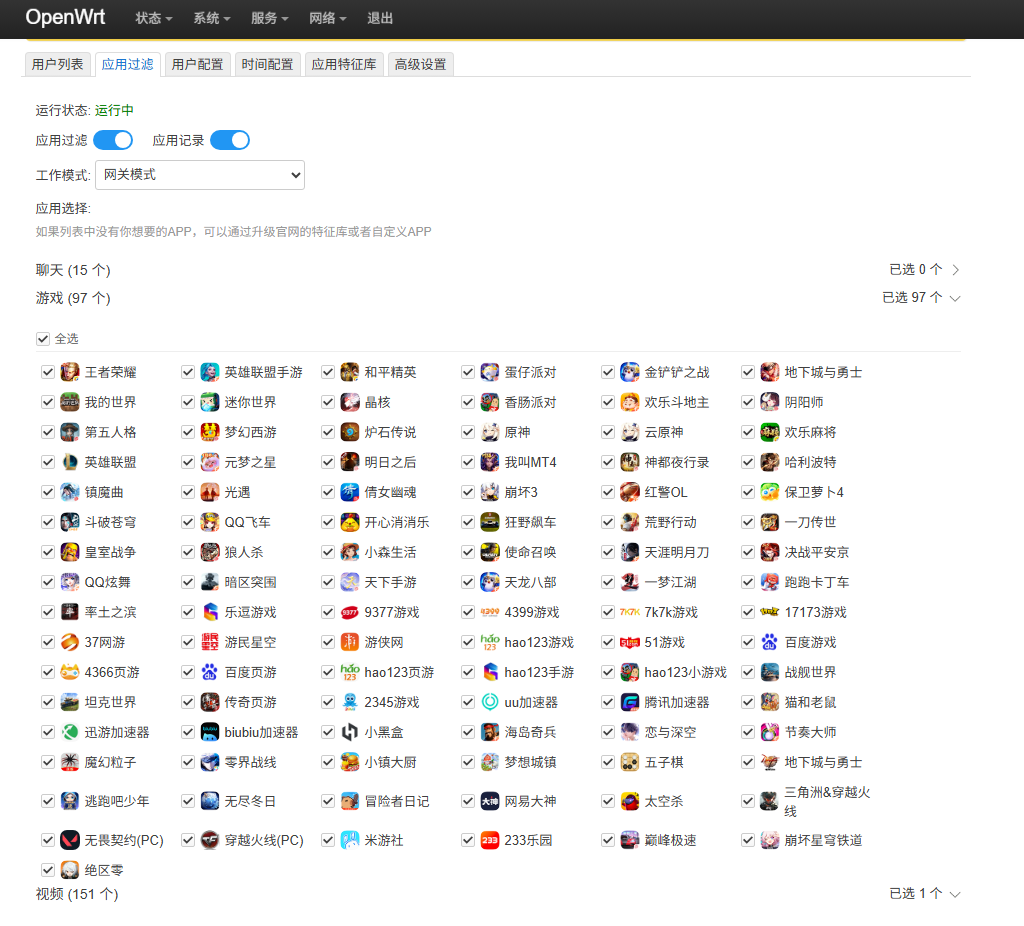The height and width of the screenshot is (926, 1024).
Task: Switch to the 用户配置 tab
Action: click(197, 65)
